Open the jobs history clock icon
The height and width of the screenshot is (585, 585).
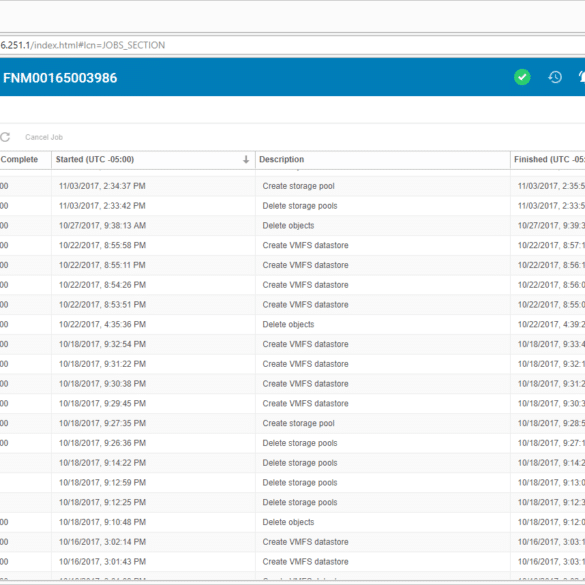tap(555, 77)
